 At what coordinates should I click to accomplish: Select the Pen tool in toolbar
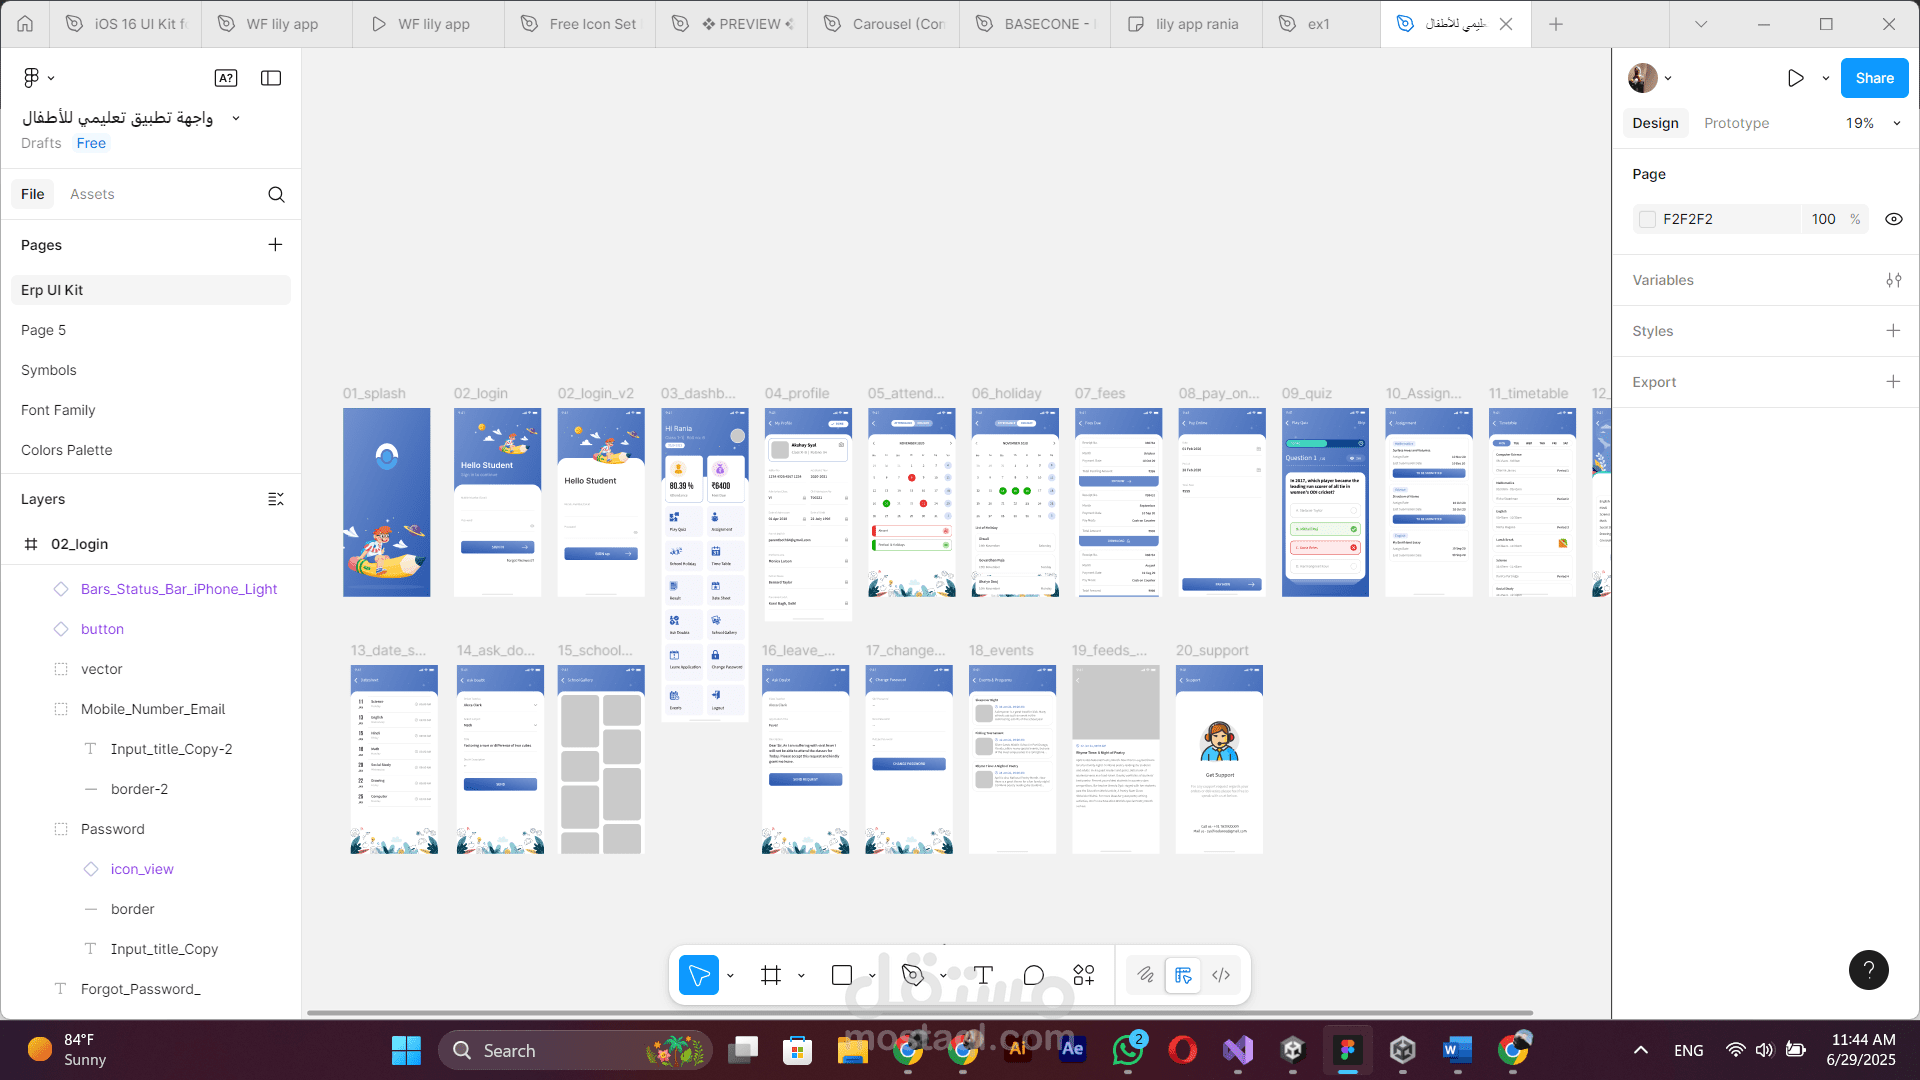(913, 975)
